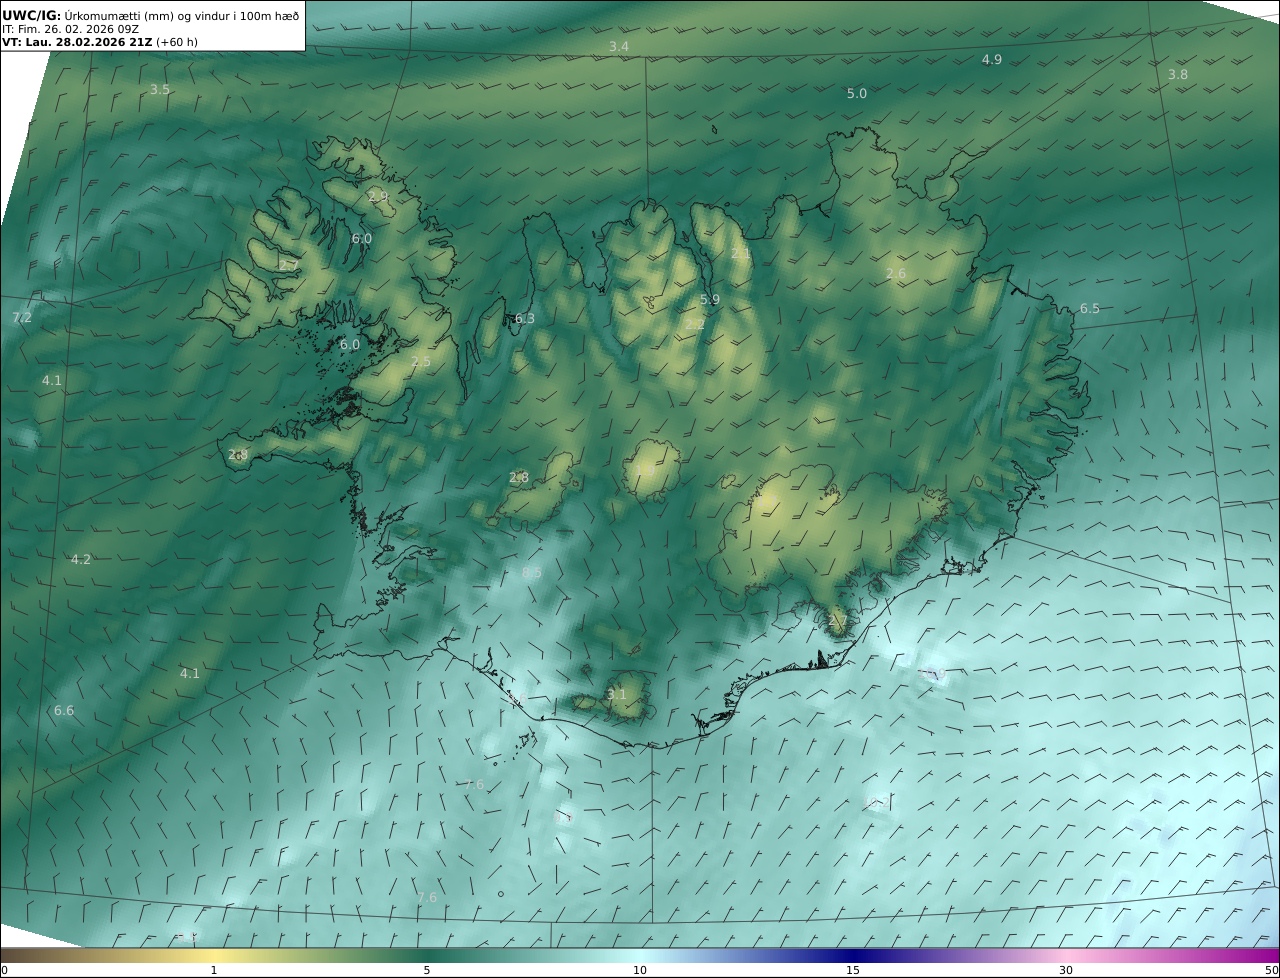Click the 4.9 value label on the map
The image size is (1280, 978).
[x=991, y=60]
